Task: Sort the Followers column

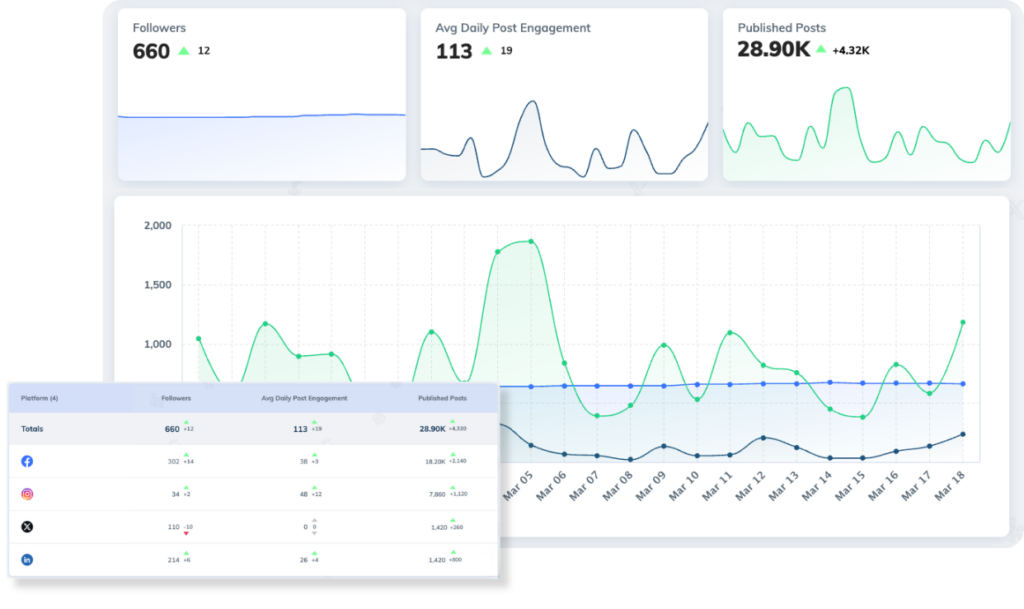Action: coord(176,398)
